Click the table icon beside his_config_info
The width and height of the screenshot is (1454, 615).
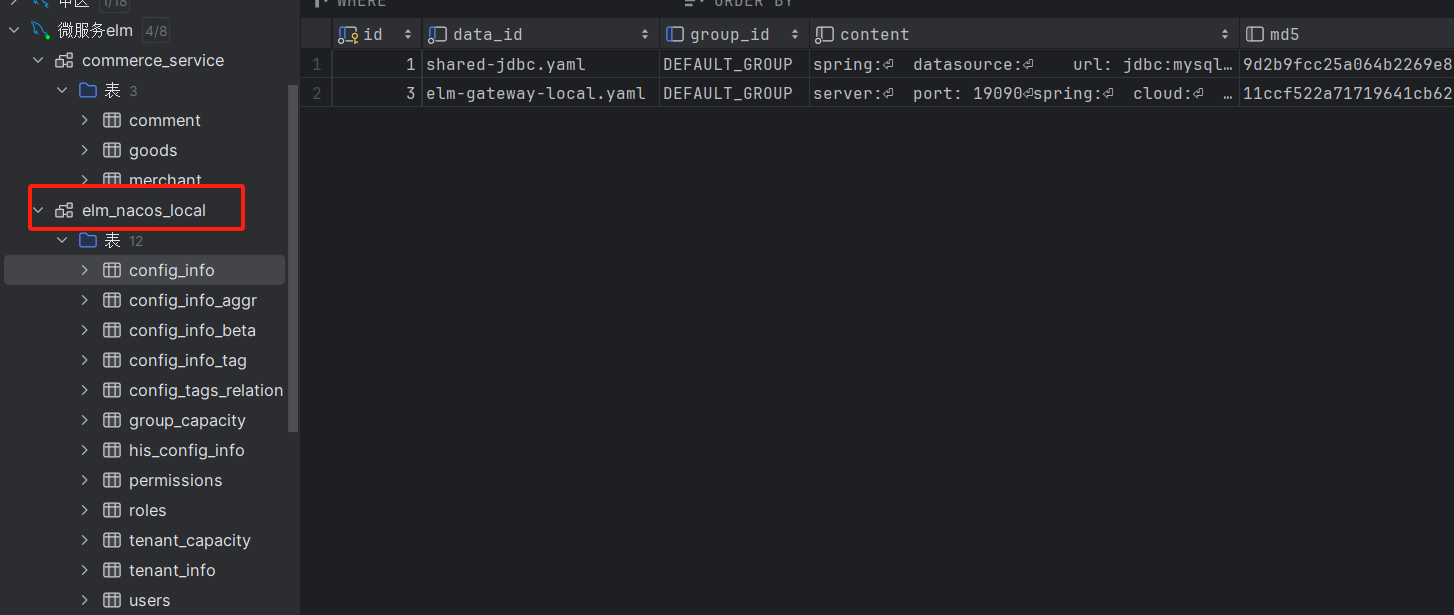pos(112,450)
